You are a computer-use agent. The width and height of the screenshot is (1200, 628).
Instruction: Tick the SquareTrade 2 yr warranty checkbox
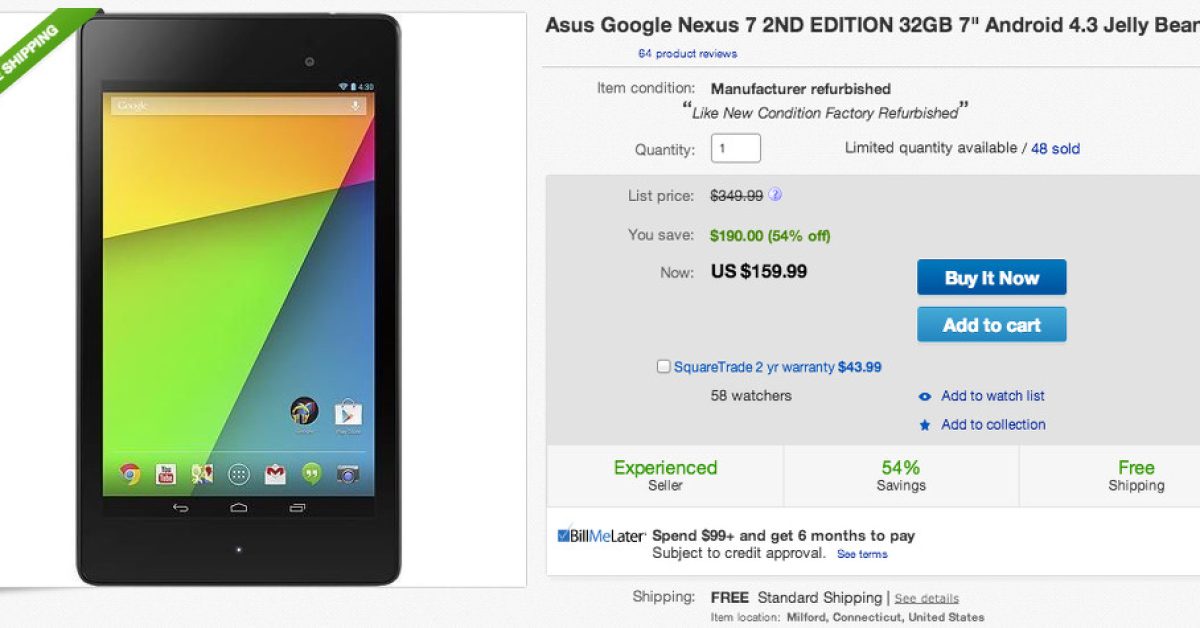pyautogui.click(x=663, y=367)
